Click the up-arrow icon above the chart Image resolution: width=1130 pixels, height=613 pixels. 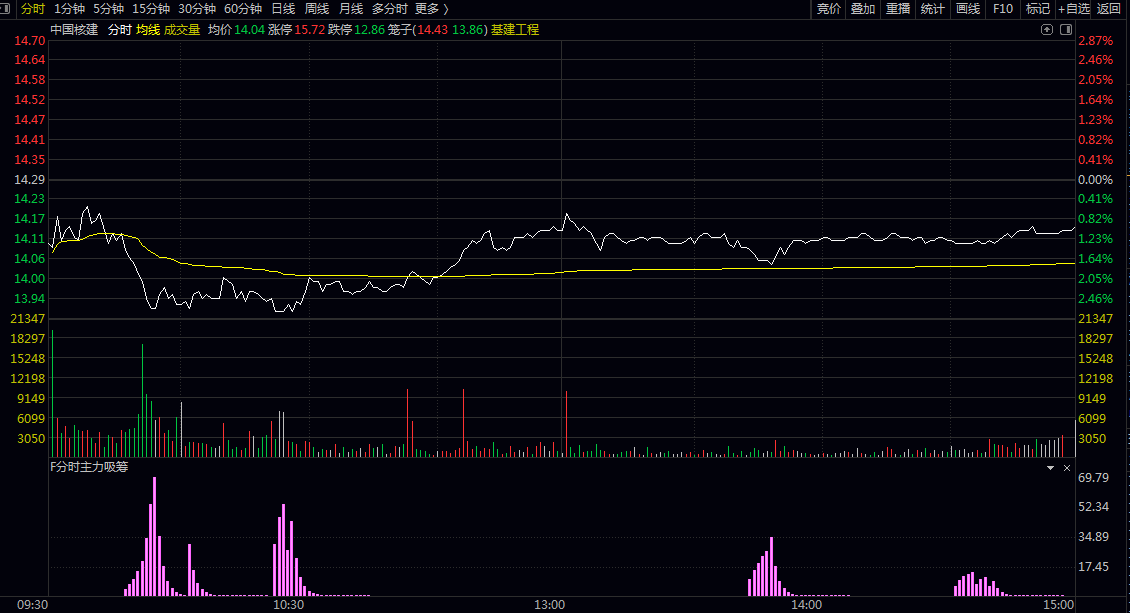coord(1047,30)
